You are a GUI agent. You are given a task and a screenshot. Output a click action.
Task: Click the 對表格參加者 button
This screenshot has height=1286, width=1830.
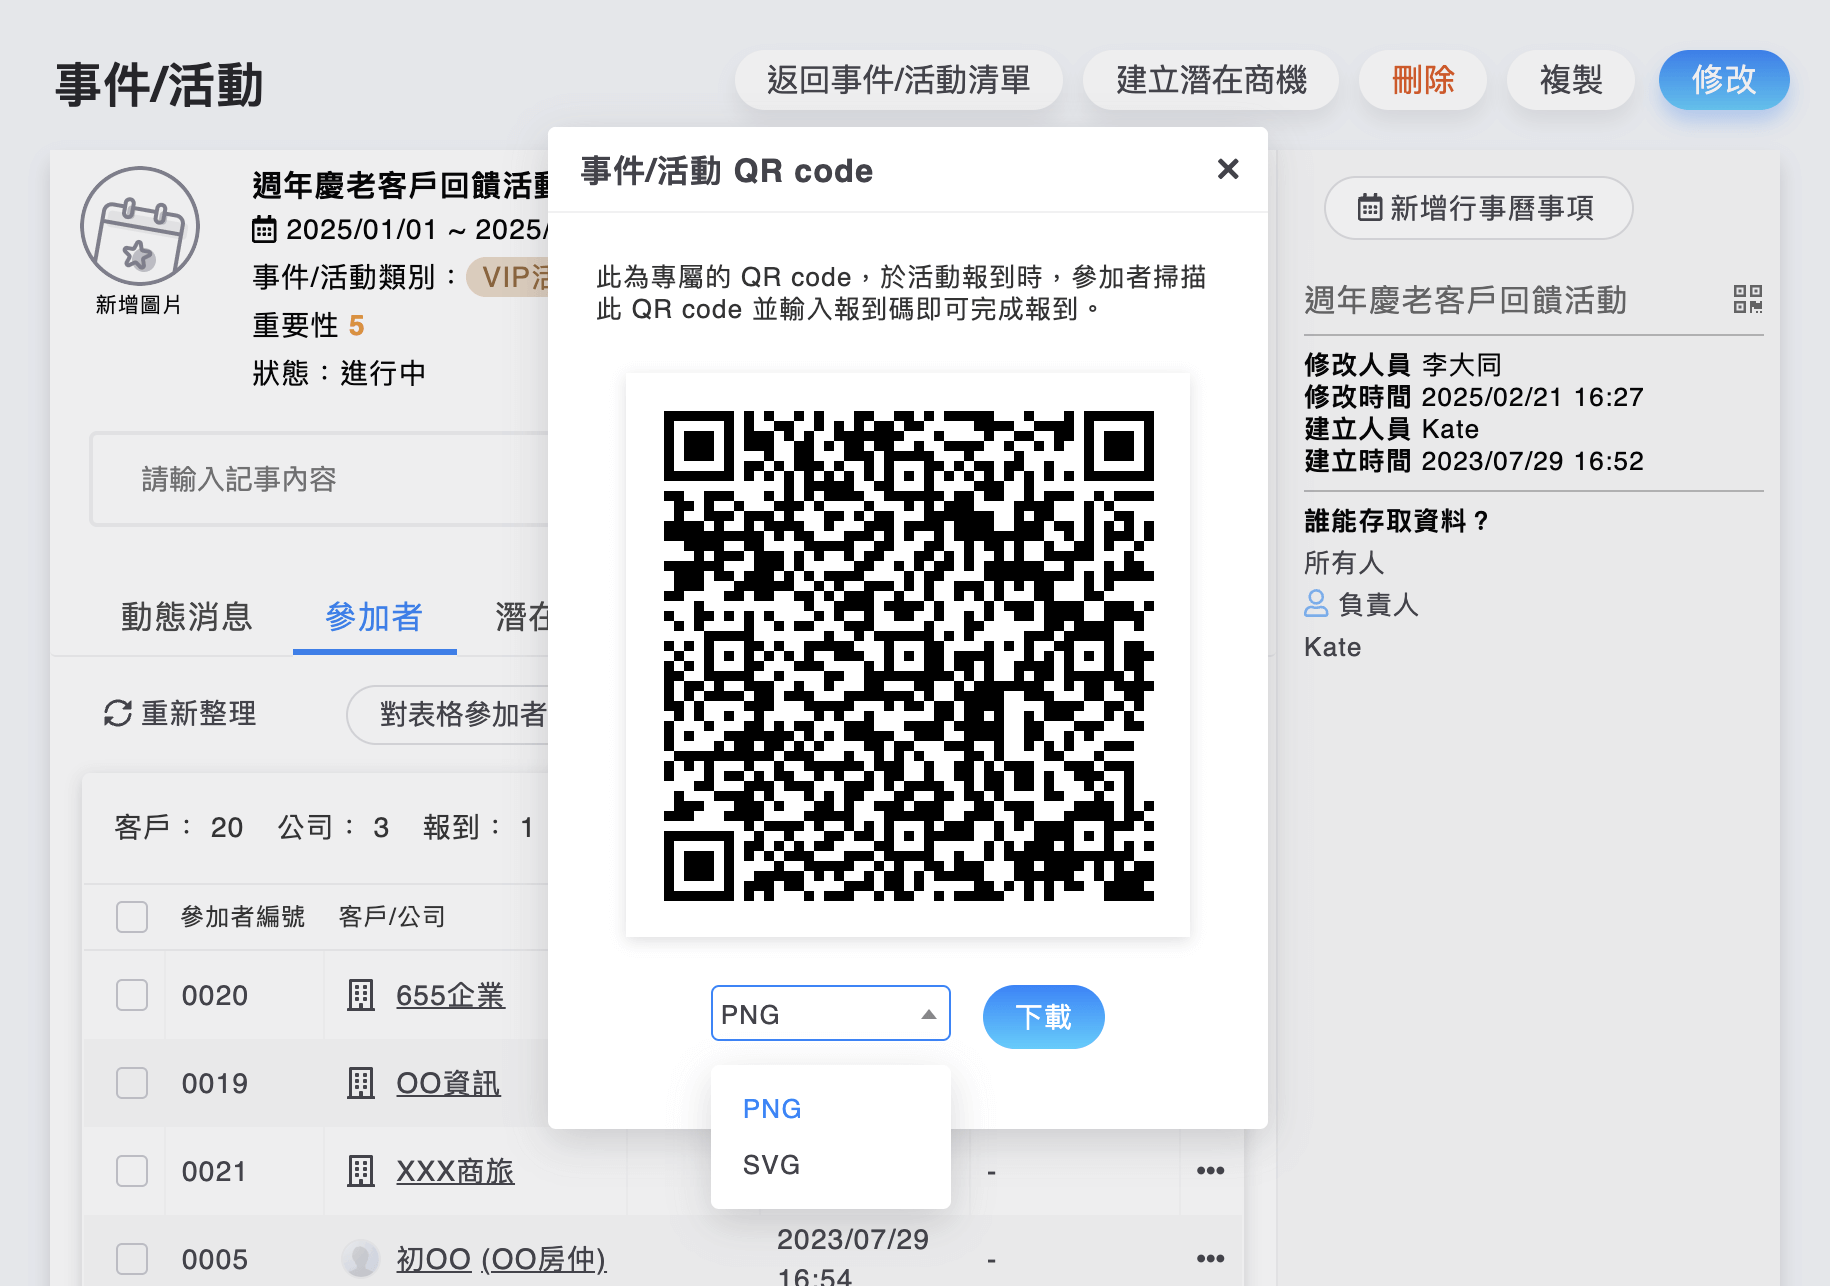coord(449,714)
